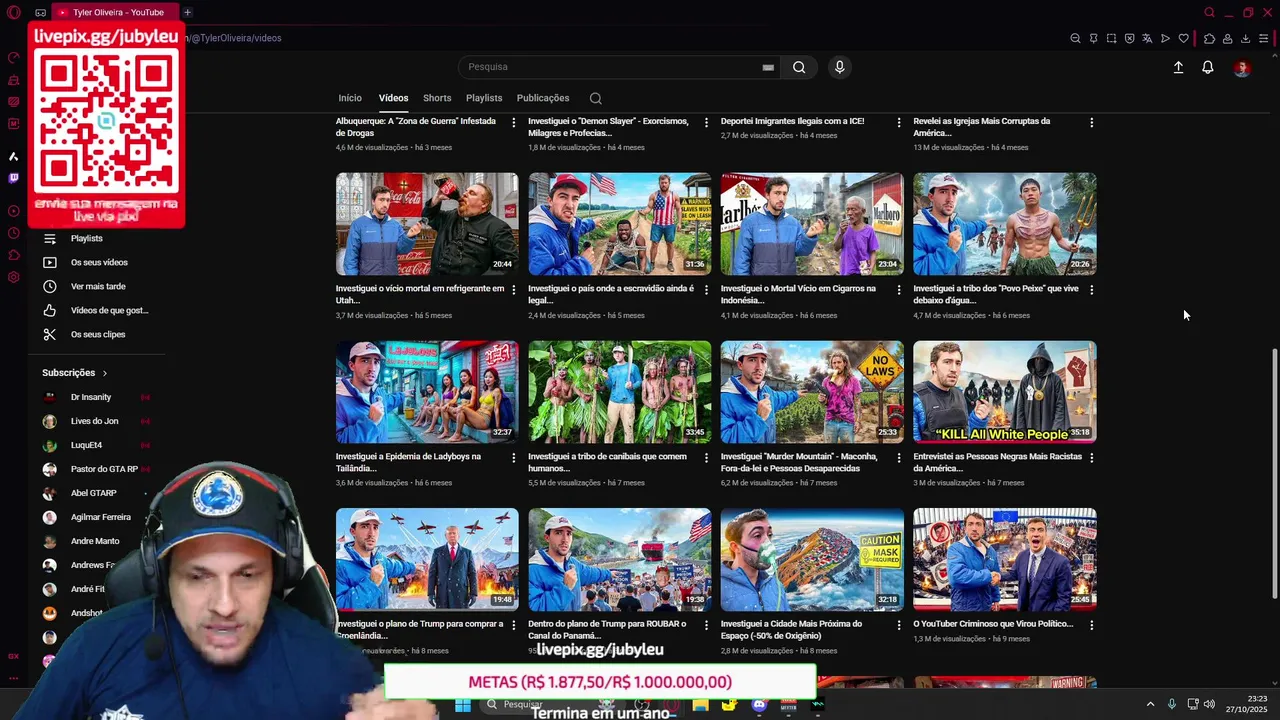1280x720 pixels.
Task: Select the Vídeos channel tab
Action: (x=393, y=98)
